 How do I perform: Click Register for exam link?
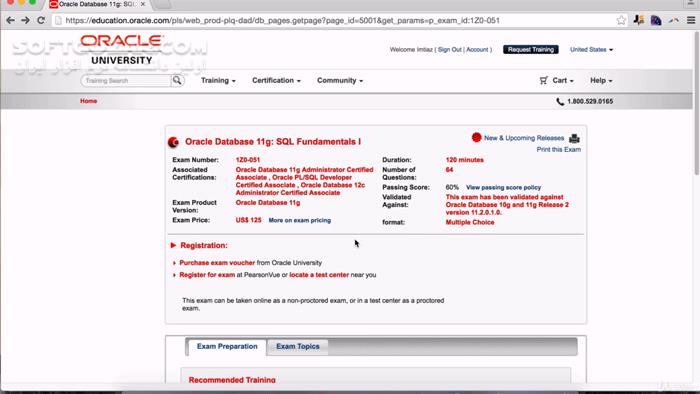tap(207, 275)
